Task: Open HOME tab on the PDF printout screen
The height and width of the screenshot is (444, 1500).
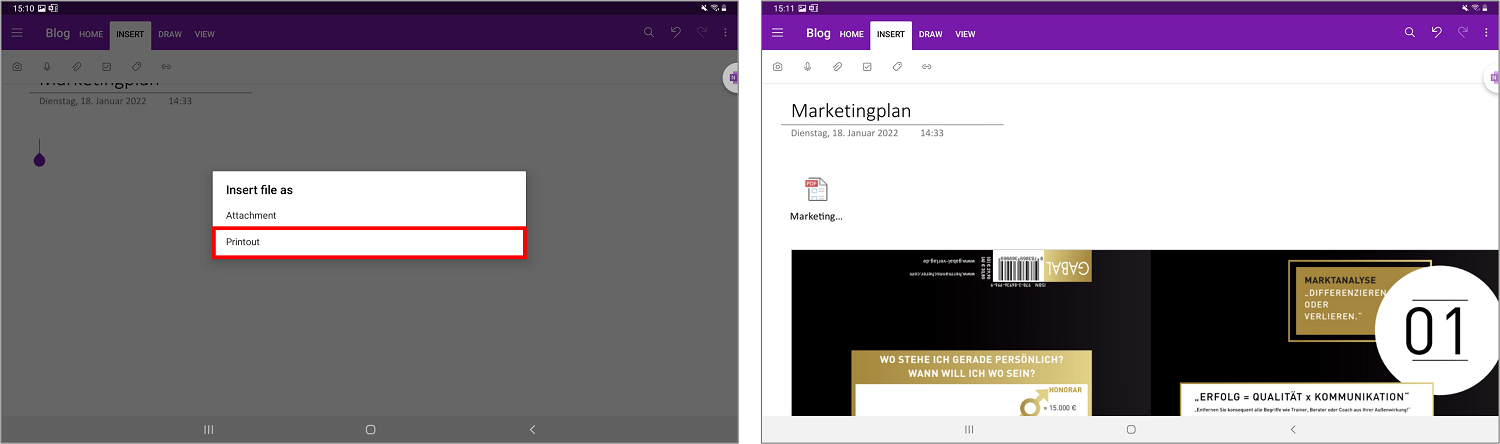Action: [852, 34]
